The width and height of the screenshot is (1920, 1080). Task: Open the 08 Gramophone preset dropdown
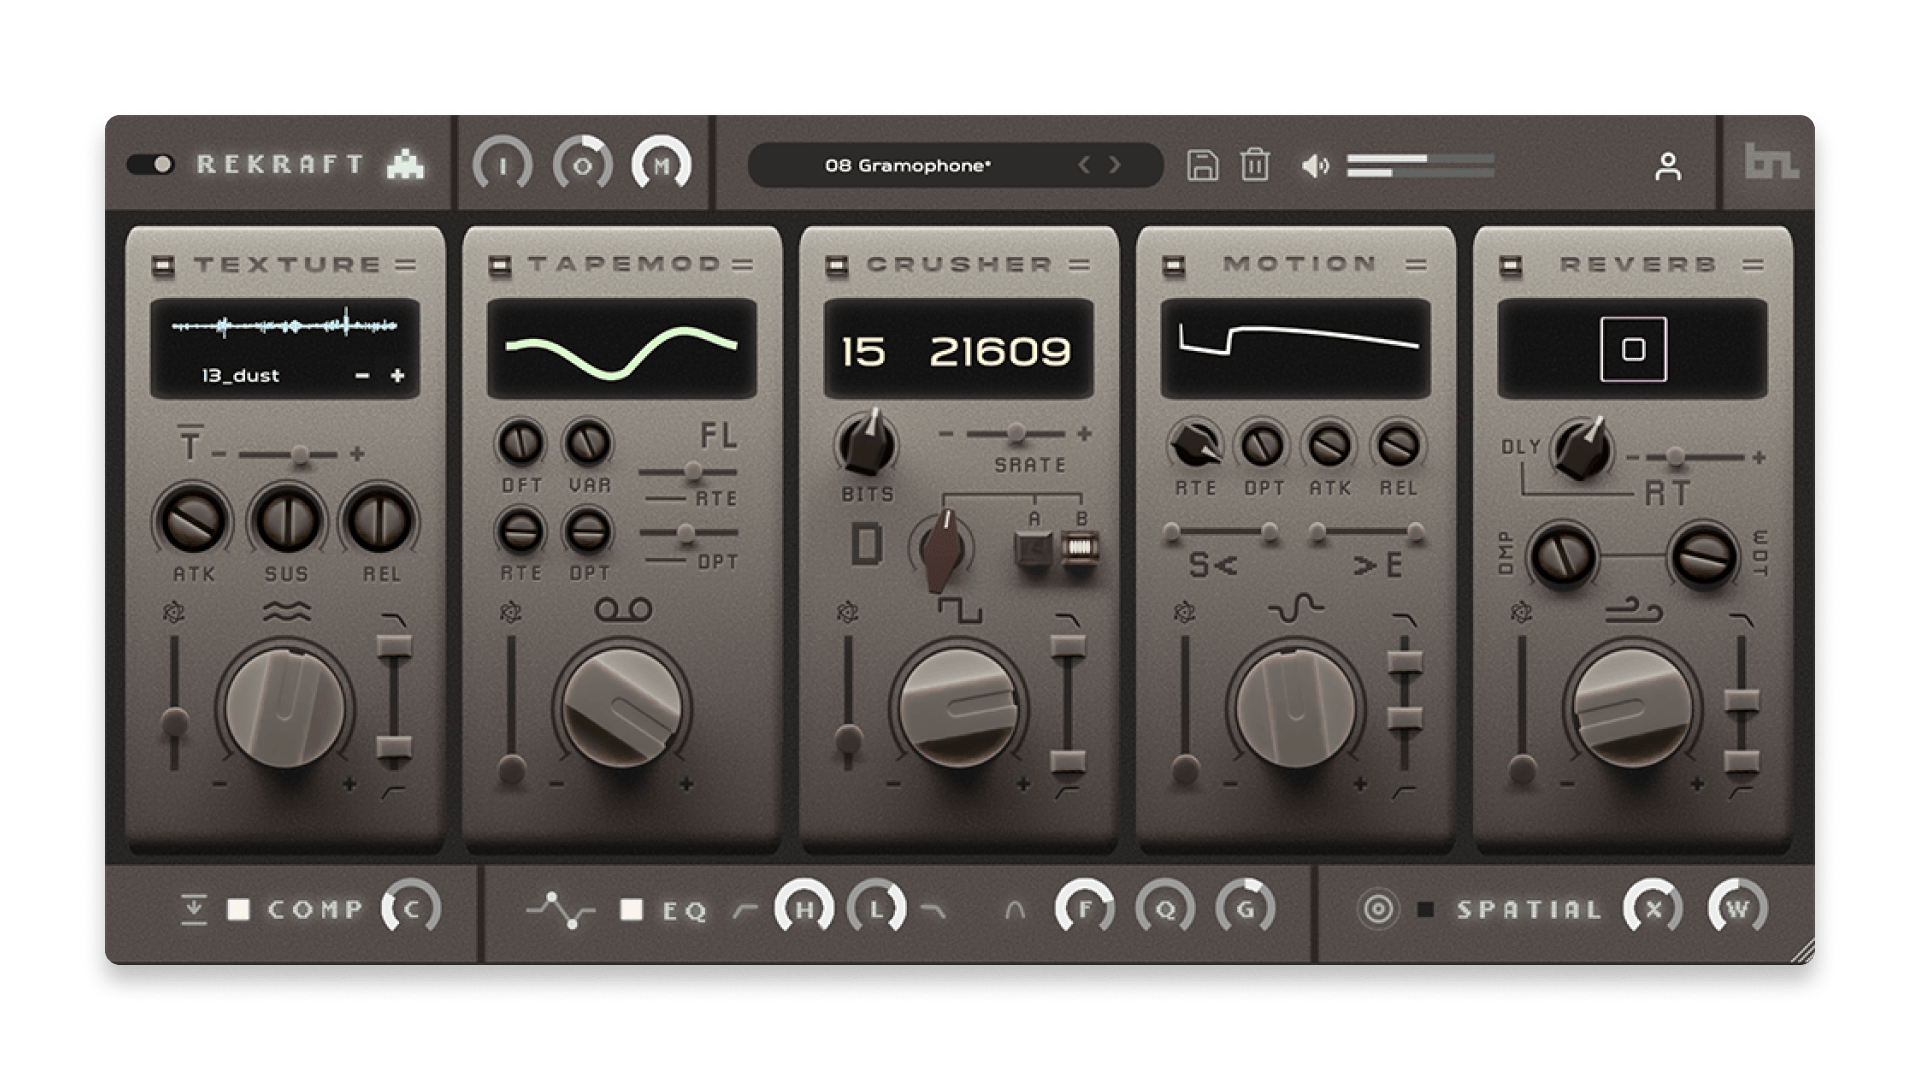pyautogui.click(x=907, y=166)
